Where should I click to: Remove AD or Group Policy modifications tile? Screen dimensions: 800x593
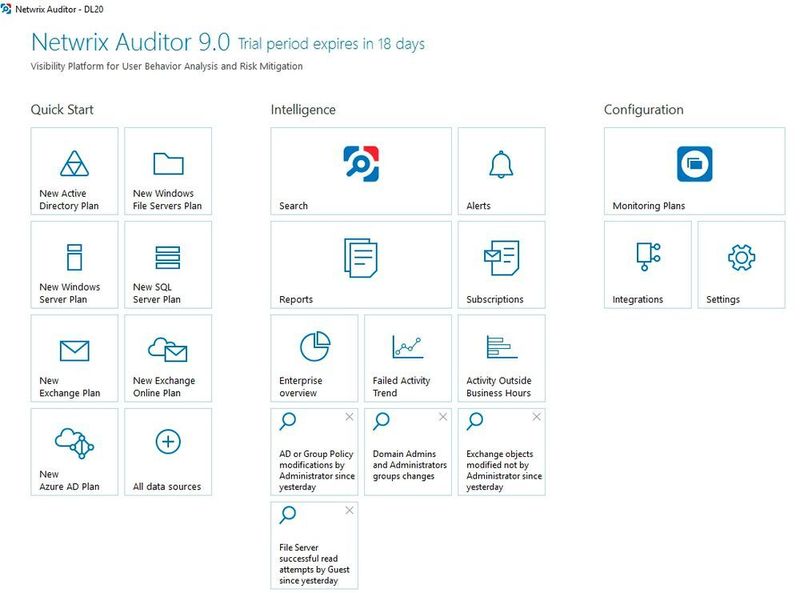pyautogui.click(x=349, y=417)
